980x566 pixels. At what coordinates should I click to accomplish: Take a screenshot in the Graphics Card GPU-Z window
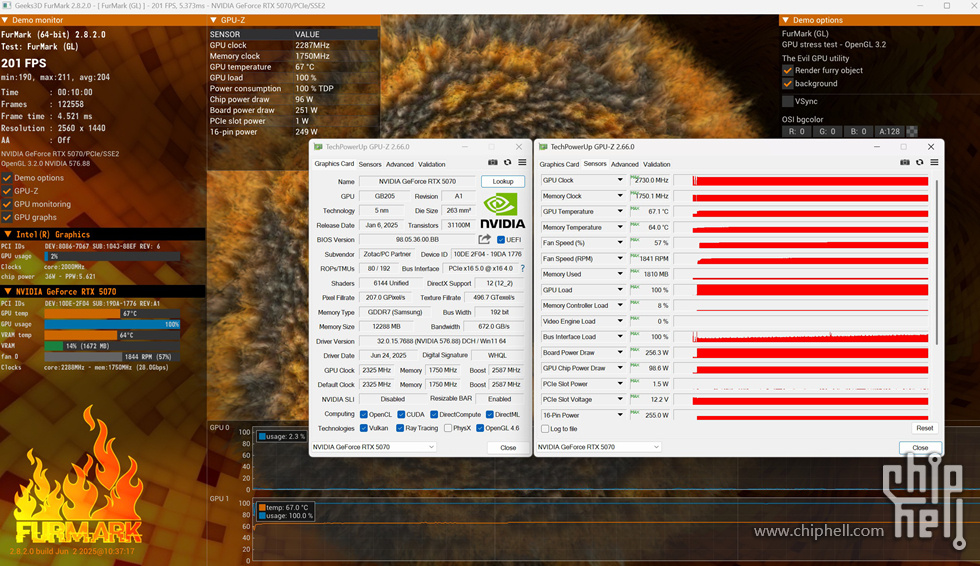(492, 162)
